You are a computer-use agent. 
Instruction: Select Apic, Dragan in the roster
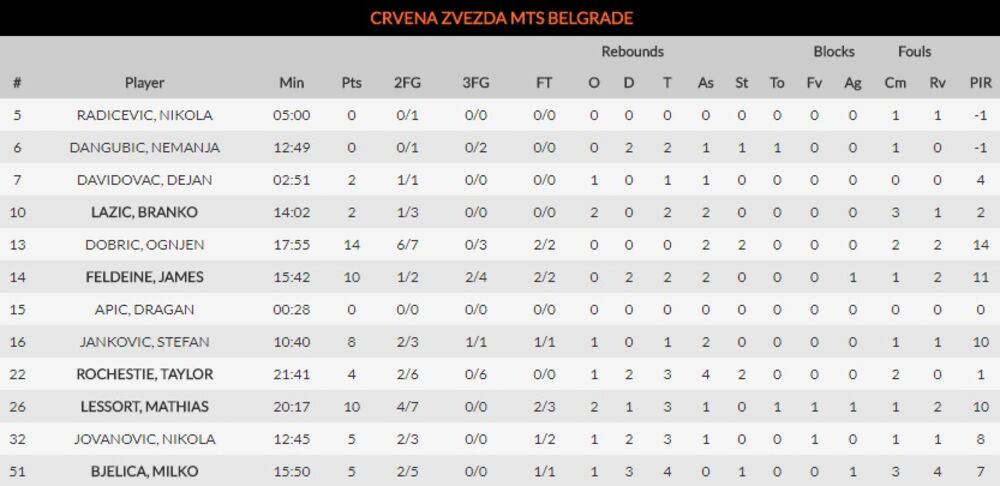[x=145, y=310]
